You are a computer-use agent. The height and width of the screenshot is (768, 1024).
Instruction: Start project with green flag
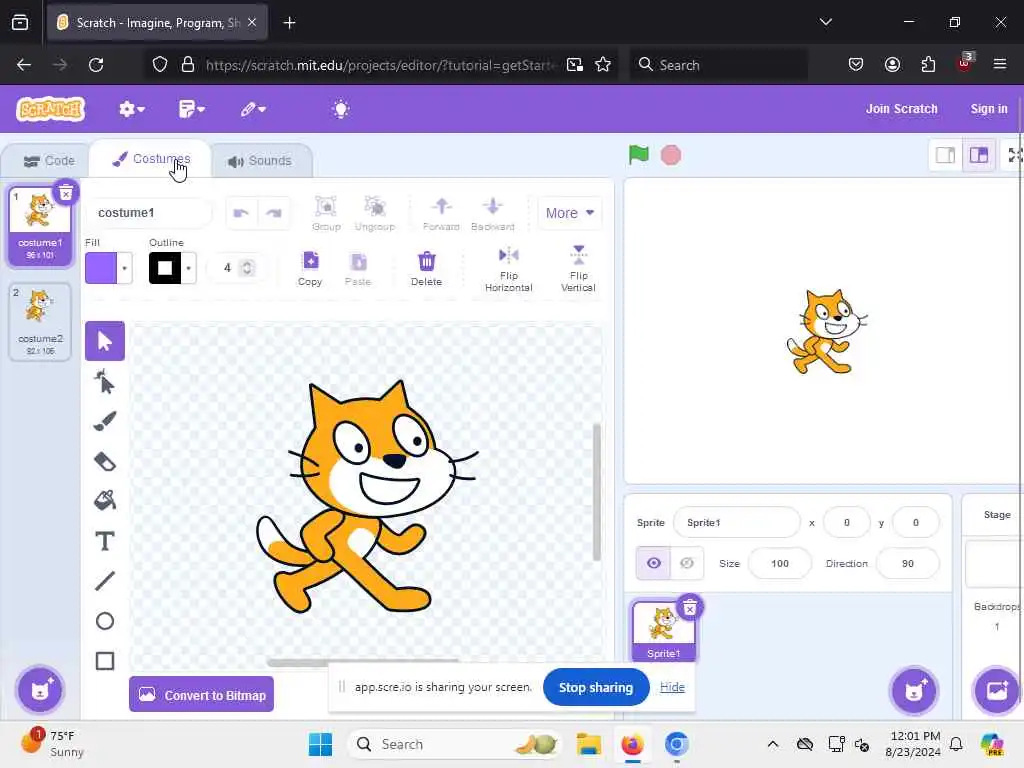pos(639,155)
